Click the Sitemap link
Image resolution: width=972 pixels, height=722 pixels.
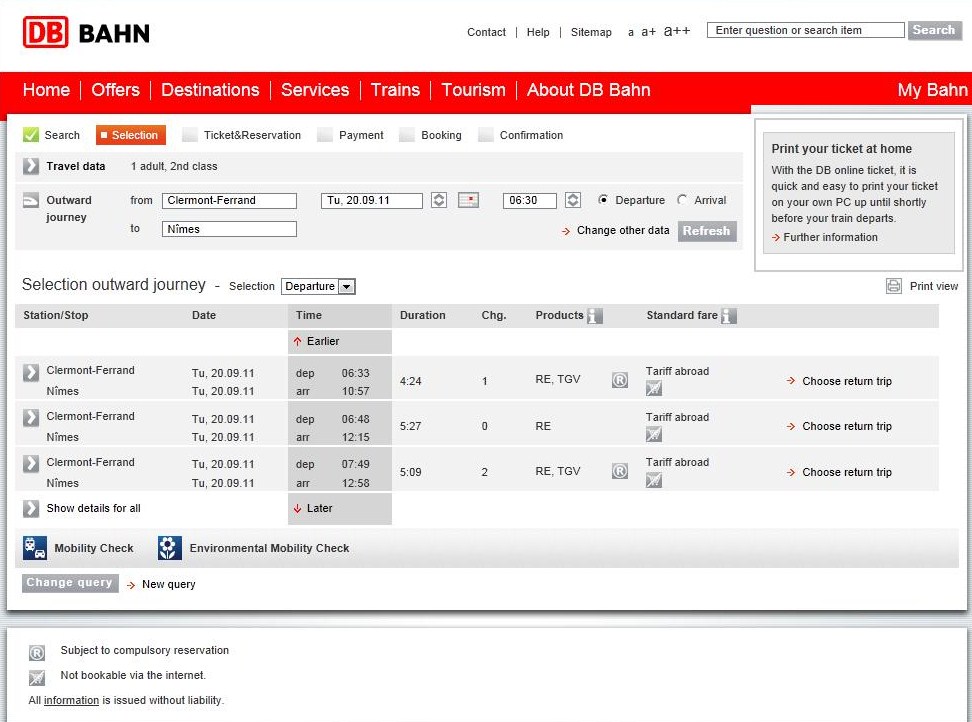click(591, 32)
